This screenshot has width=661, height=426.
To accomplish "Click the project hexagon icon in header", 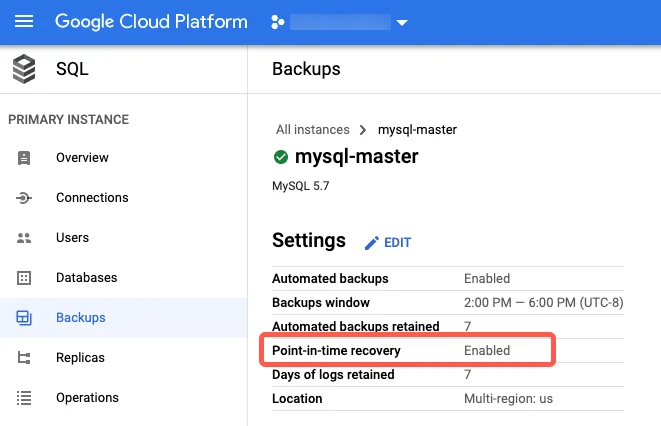I will click(278, 22).
